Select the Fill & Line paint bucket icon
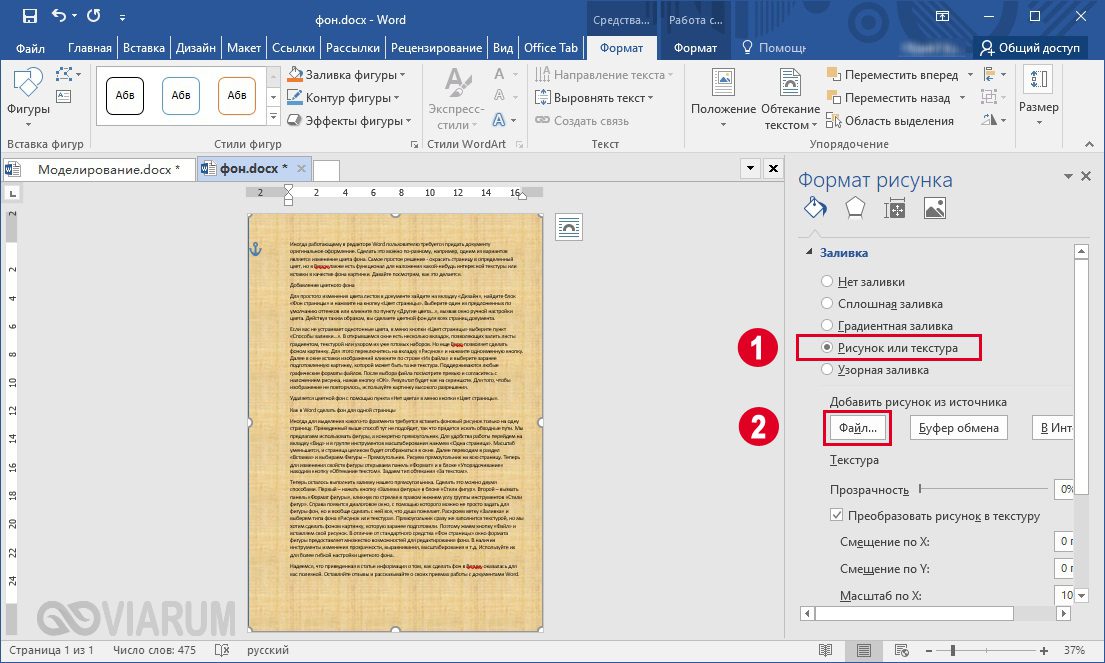 click(x=815, y=209)
